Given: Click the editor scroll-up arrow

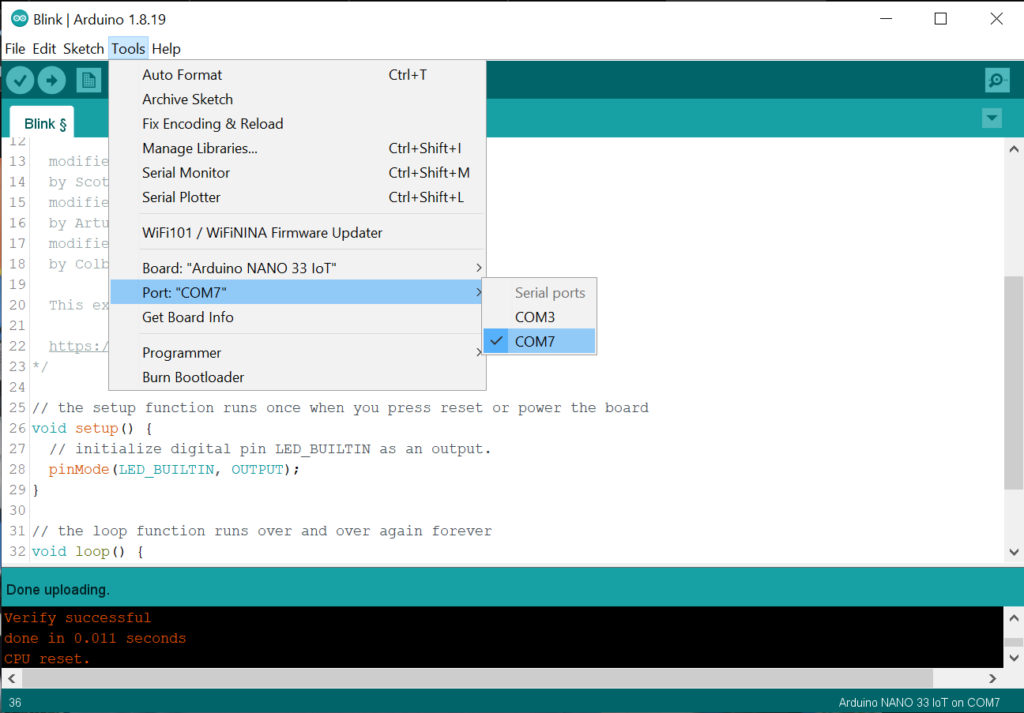Looking at the screenshot, I should point(1013,149).
